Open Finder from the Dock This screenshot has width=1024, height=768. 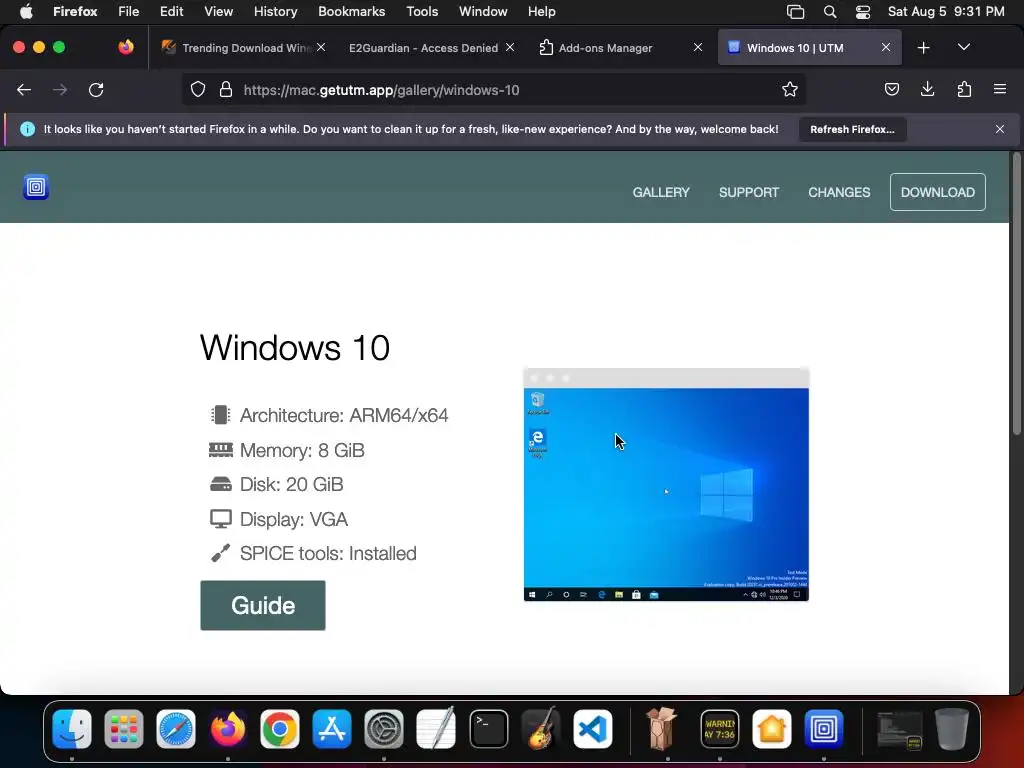pos(72,729)
